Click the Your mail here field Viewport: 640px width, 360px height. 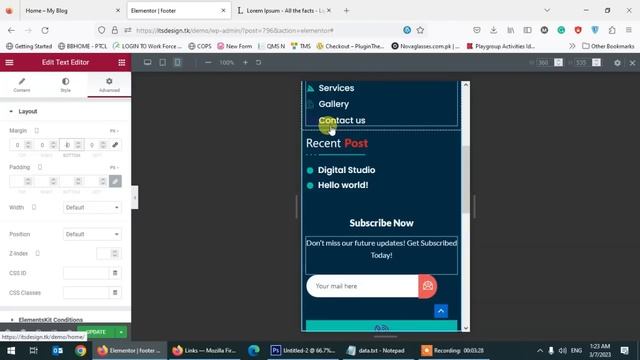[x=362, y=286]
